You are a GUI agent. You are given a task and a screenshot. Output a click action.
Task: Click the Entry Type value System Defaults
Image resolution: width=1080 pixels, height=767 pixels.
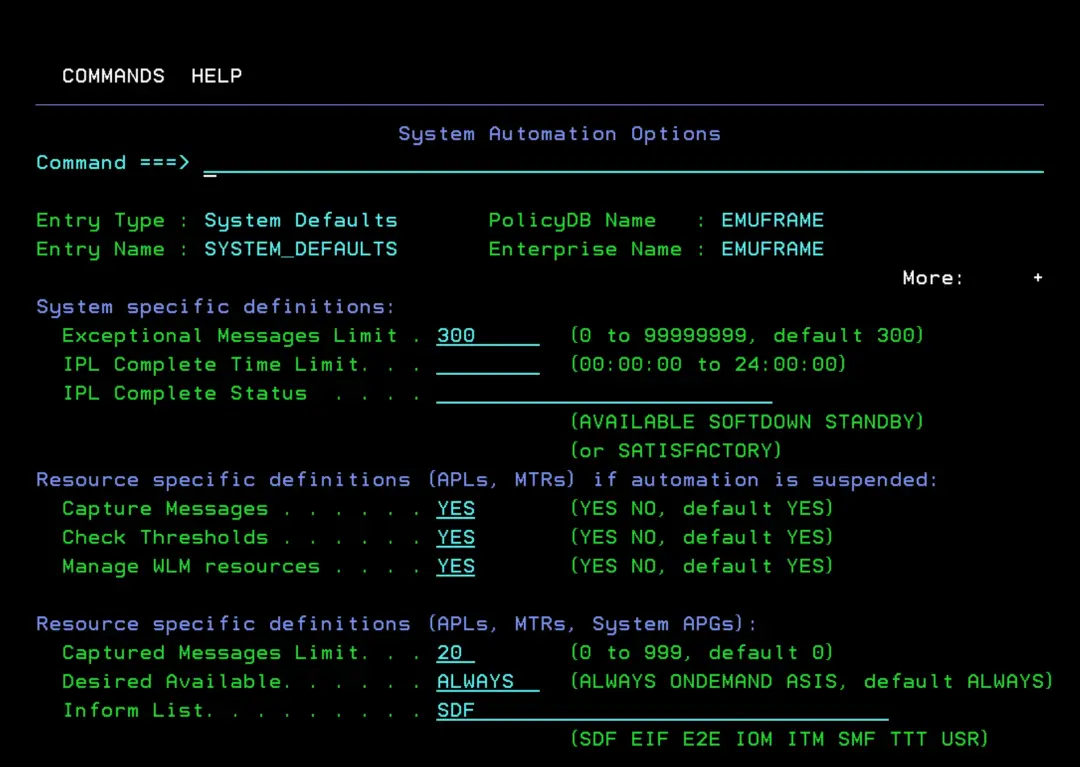(x=301, y=220)
